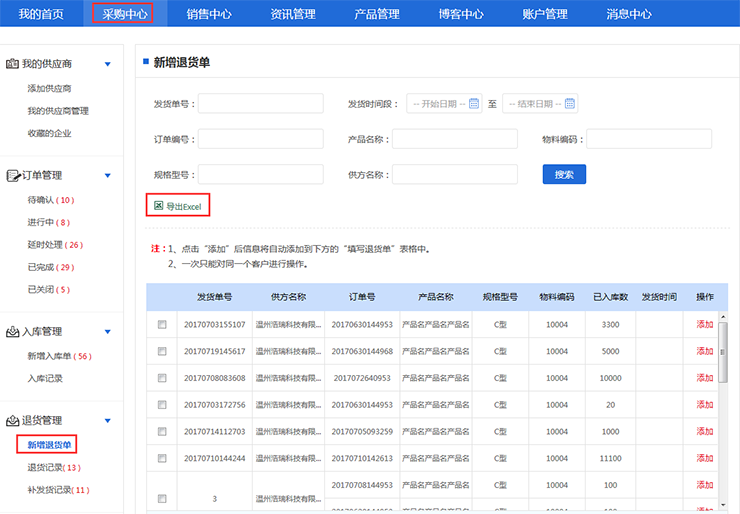This screenshot has height=514, width=740.
Task: Focus the 规格型号 input field
Action: coord(261,174)
